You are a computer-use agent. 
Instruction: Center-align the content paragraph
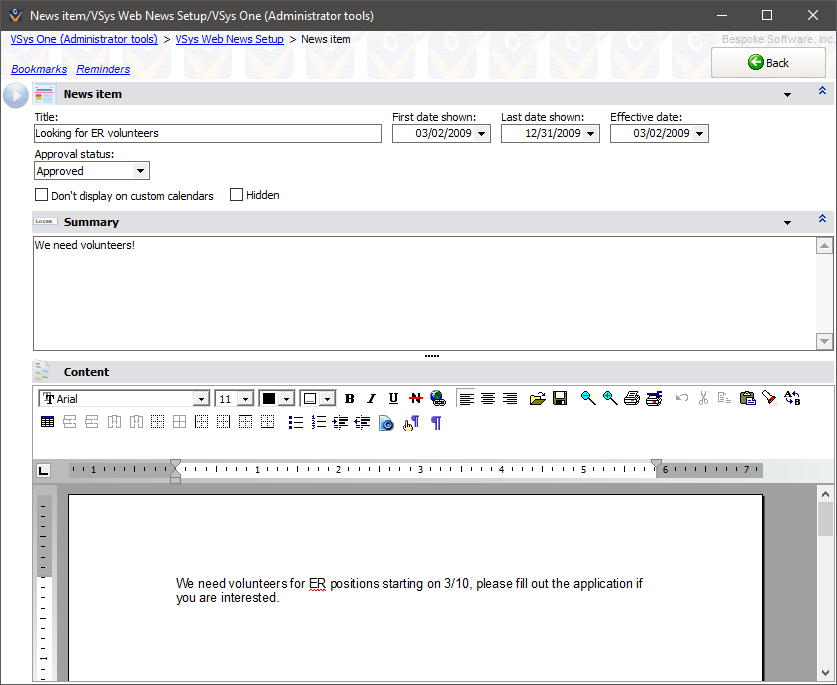point(488,398)
